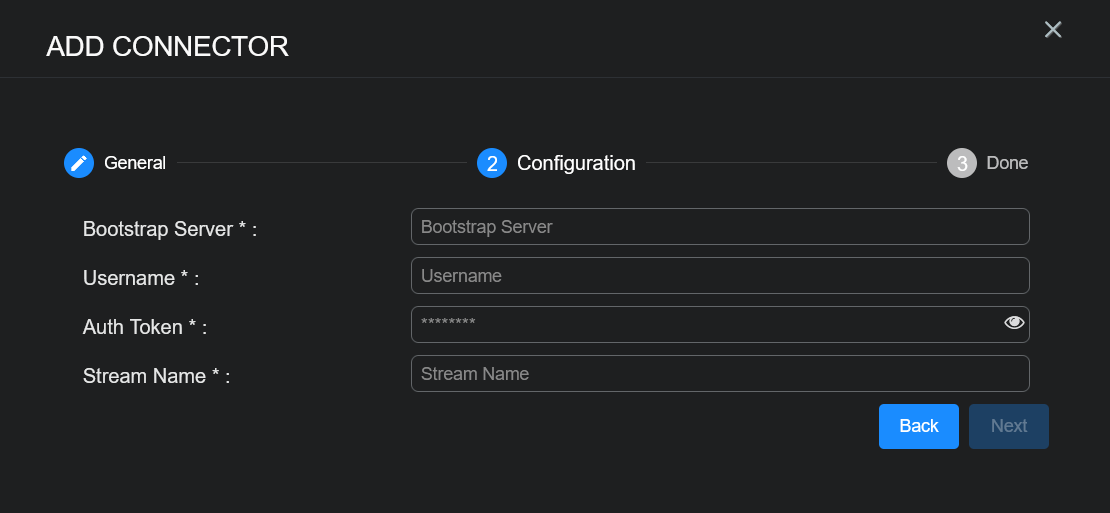Jump to the Done step label
The height and width of the screenshot is (513, 1110).
pyautogui.click(x=1007, y=163)
